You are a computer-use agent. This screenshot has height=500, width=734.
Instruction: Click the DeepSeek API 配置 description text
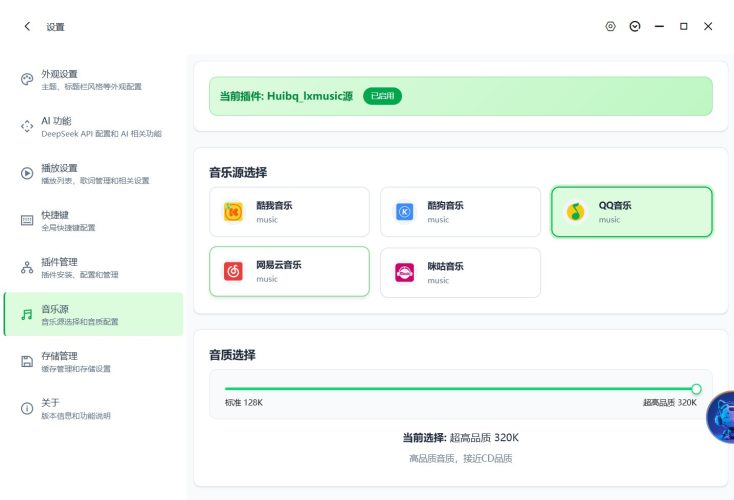click(x=102, y=134)
